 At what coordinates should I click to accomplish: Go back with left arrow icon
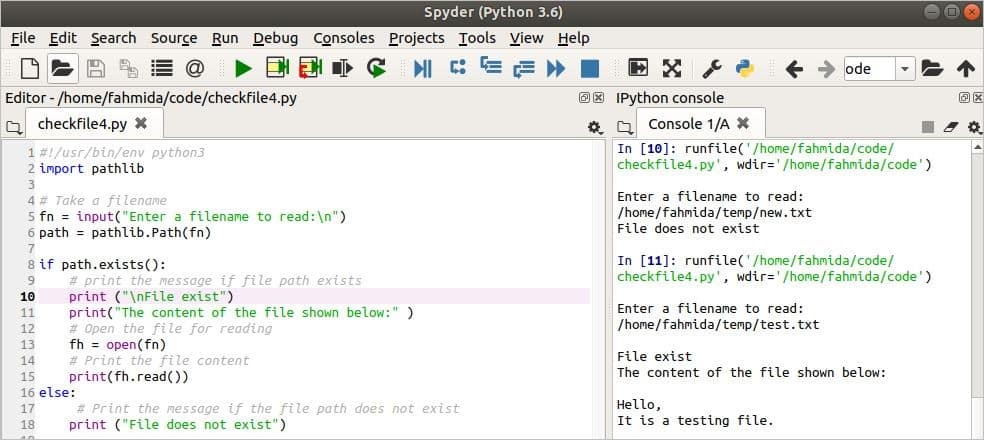click(x=794, y=68)
